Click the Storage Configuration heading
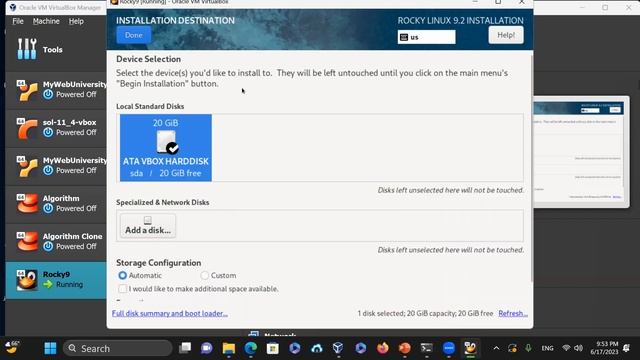Image resolution: width=640 pixels, height=360 pixels. click(x=158, y=263)
